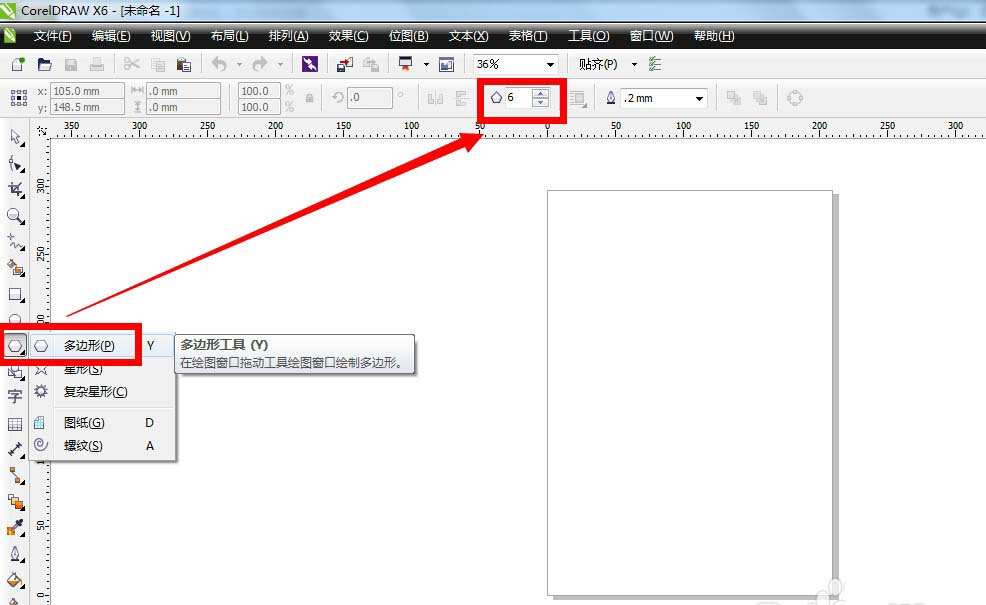Select the Rectangle tool
This screenshot has width=986, height=605.
[x=16, y=295]
